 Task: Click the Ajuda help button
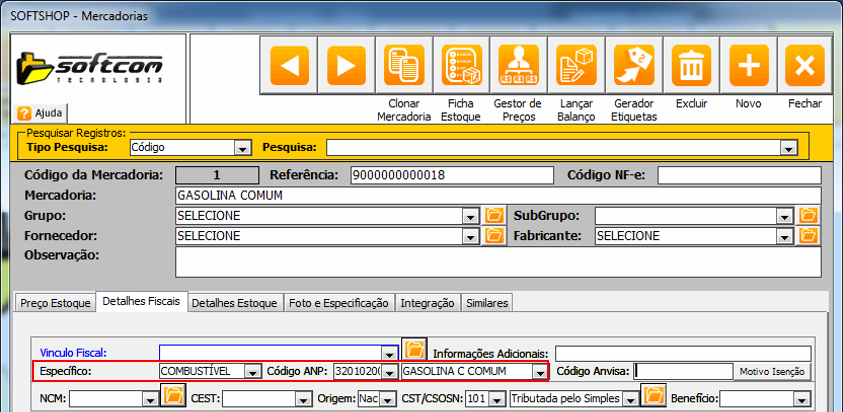point(41,113)
